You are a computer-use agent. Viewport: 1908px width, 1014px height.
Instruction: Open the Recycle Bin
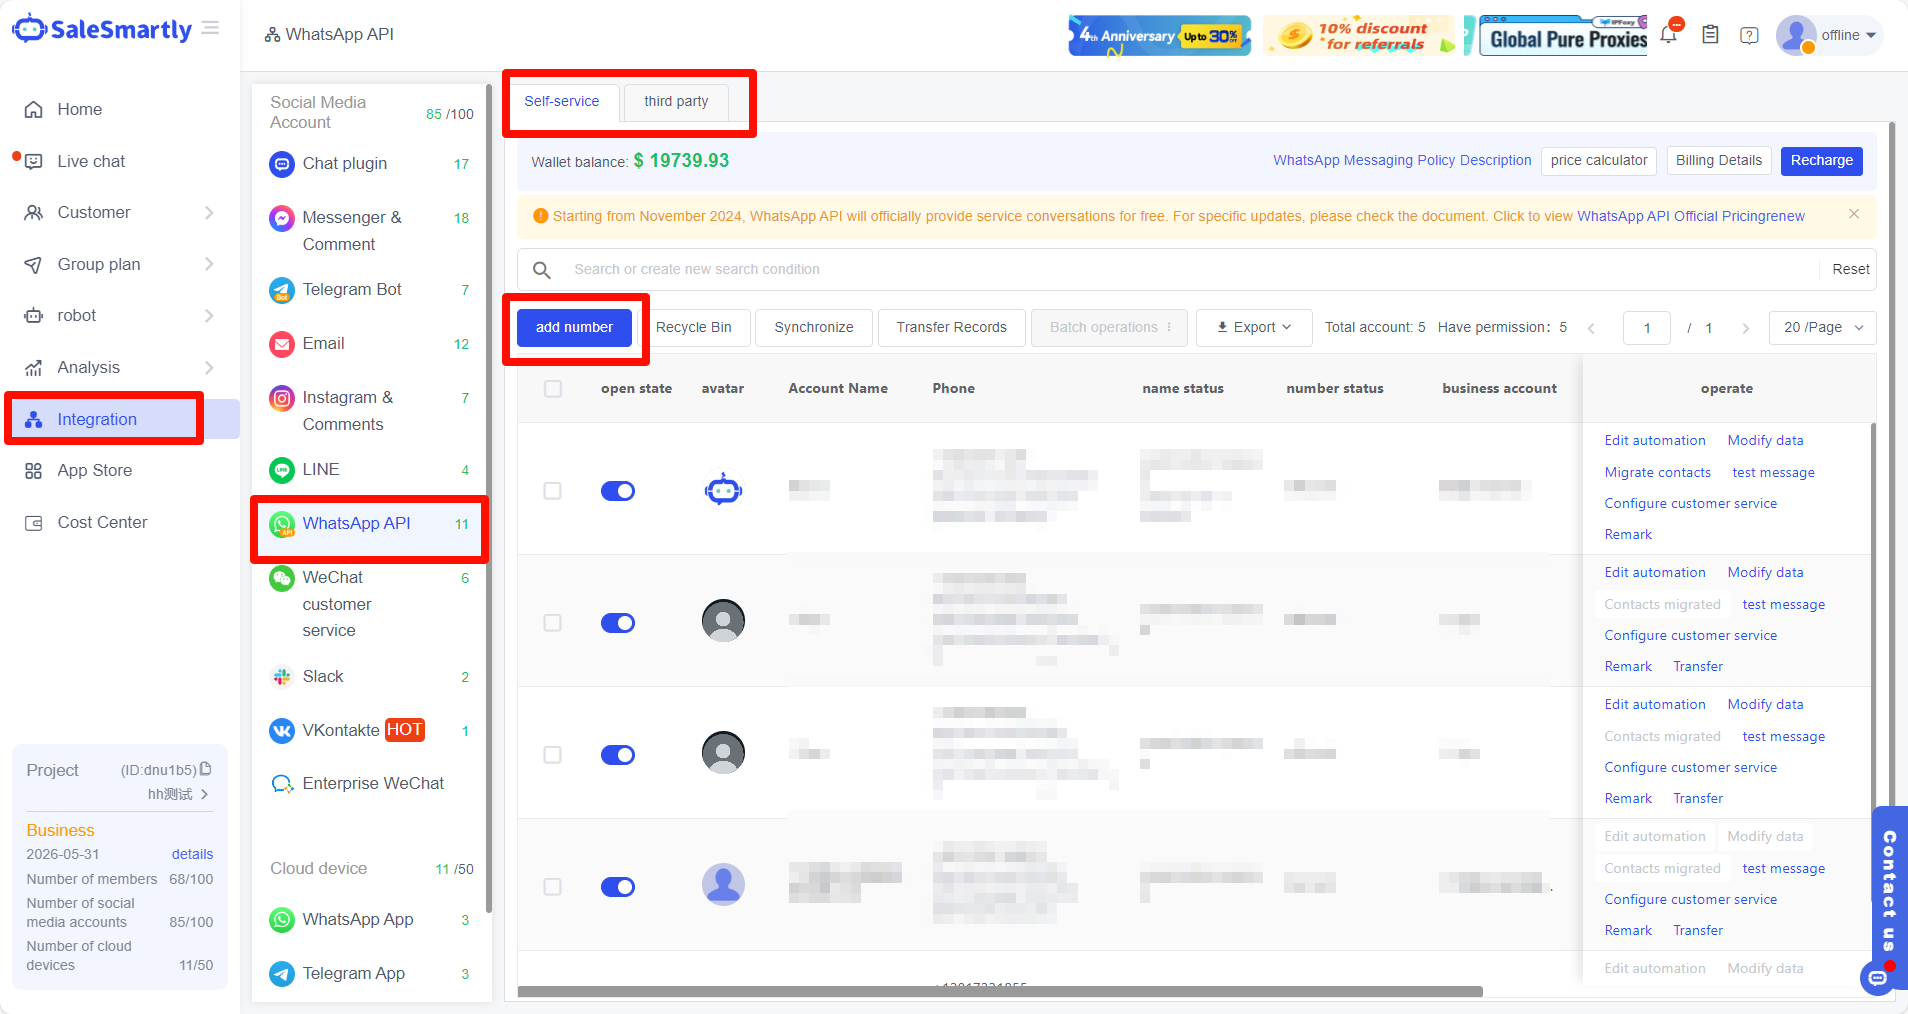(694, 328)
